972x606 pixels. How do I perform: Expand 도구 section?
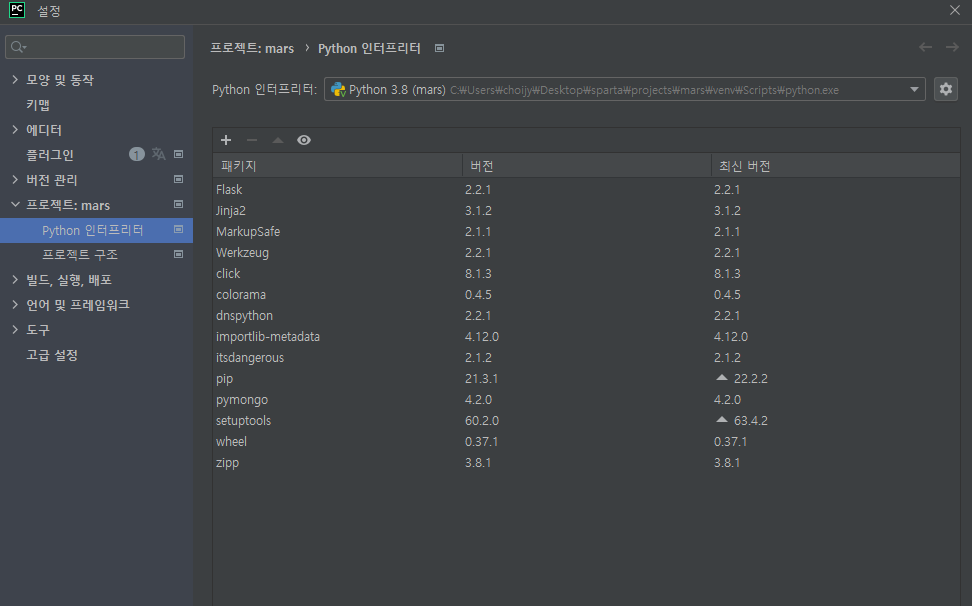(15, 330)
